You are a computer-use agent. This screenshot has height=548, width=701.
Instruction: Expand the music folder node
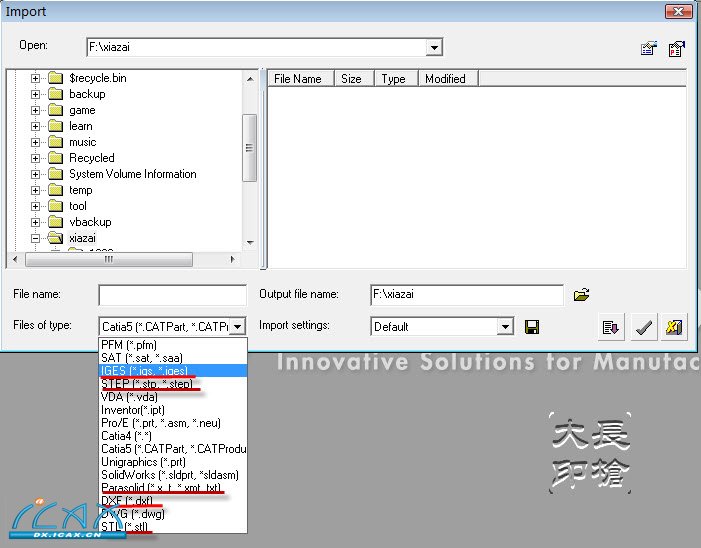[35, 143]
